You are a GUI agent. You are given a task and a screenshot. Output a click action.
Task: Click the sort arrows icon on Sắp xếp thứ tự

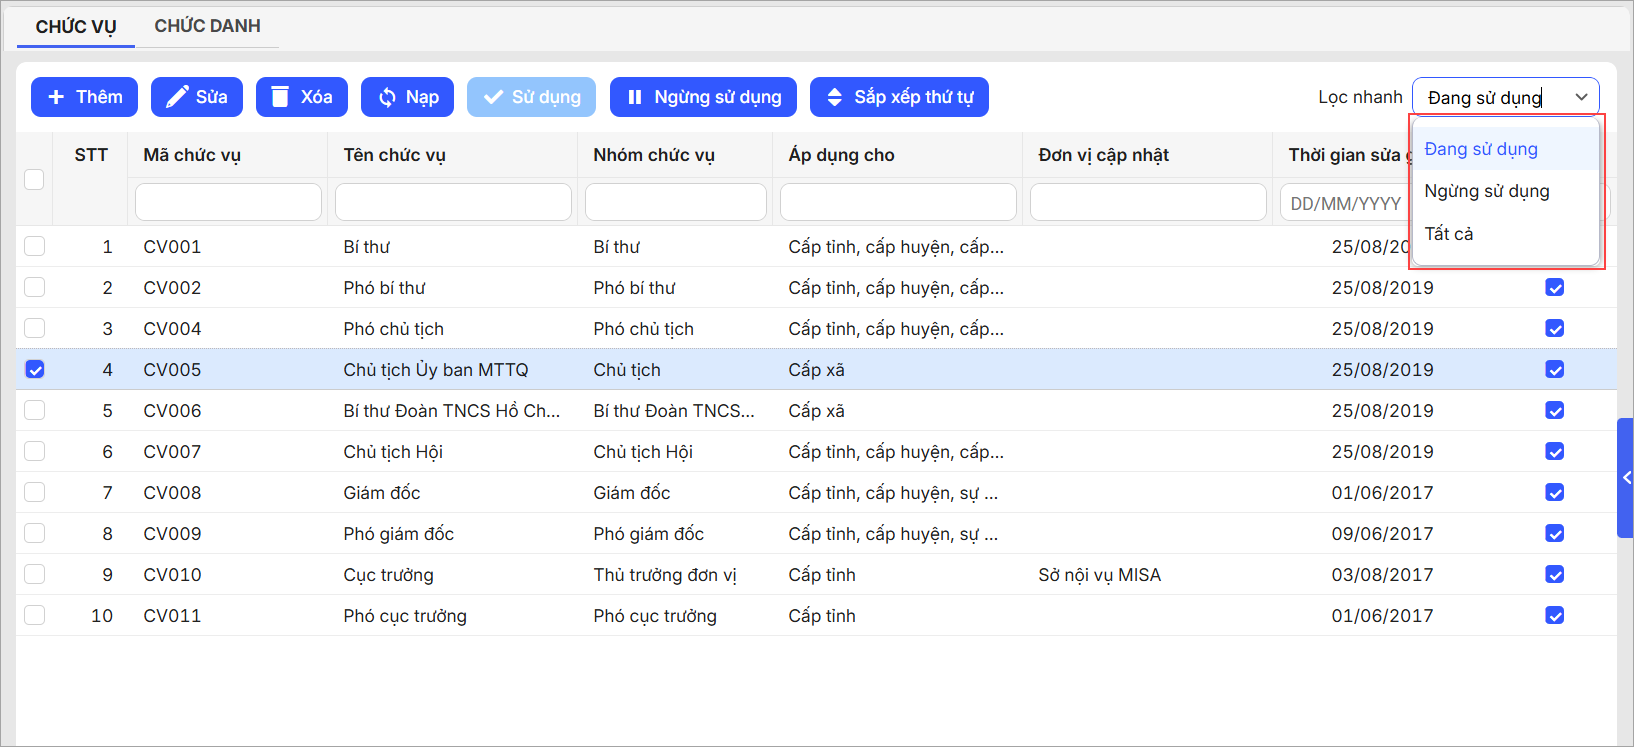click(834, 97)
